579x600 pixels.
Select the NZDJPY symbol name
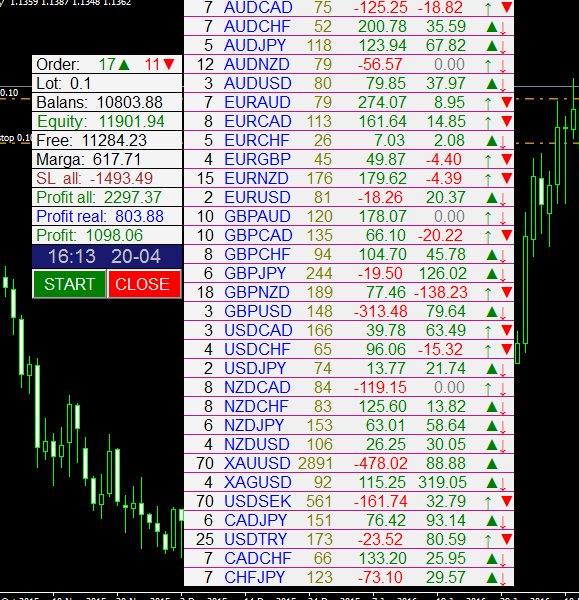(254, 425)
